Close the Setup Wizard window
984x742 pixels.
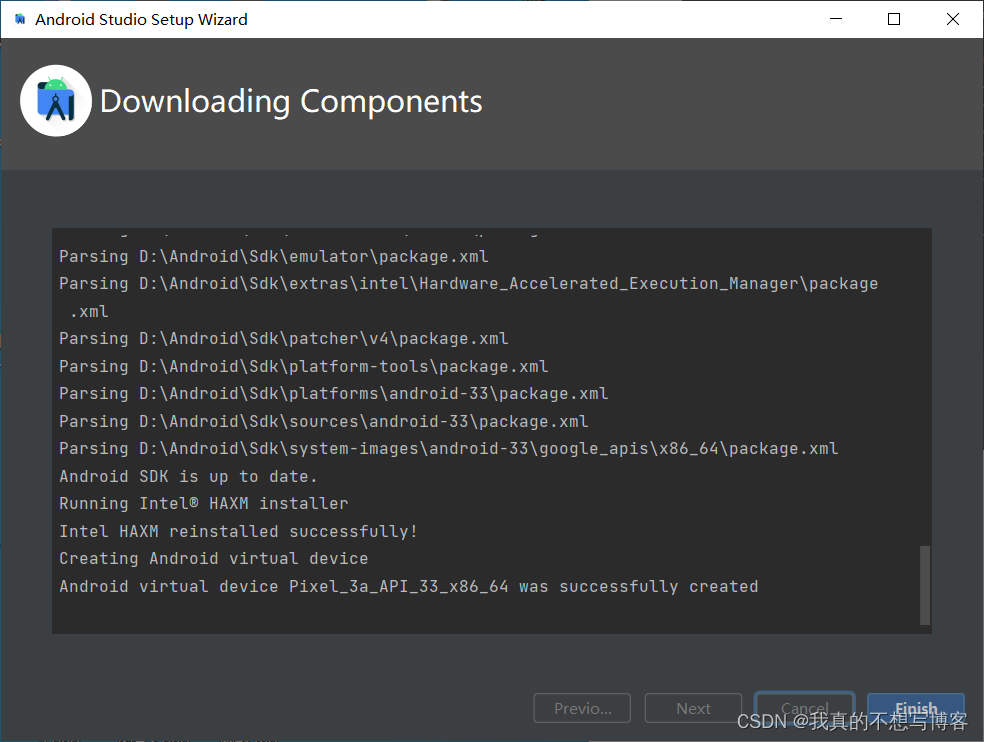(x=953, y=19)
